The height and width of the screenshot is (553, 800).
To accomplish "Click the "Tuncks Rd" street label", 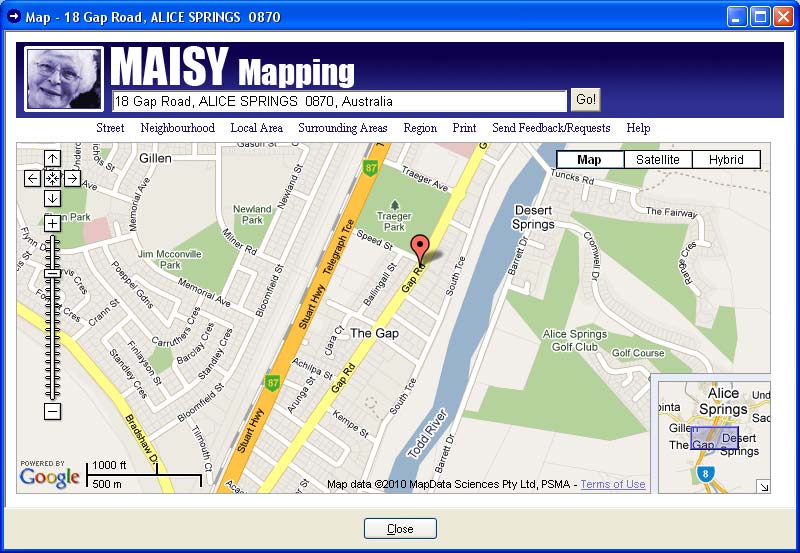I will point(572,177).
